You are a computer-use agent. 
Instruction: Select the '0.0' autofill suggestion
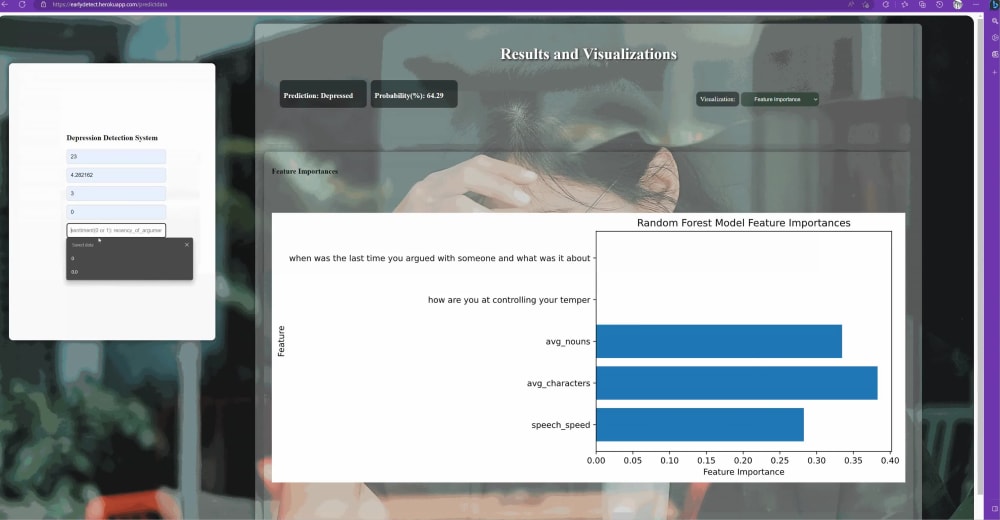(129, 272)
